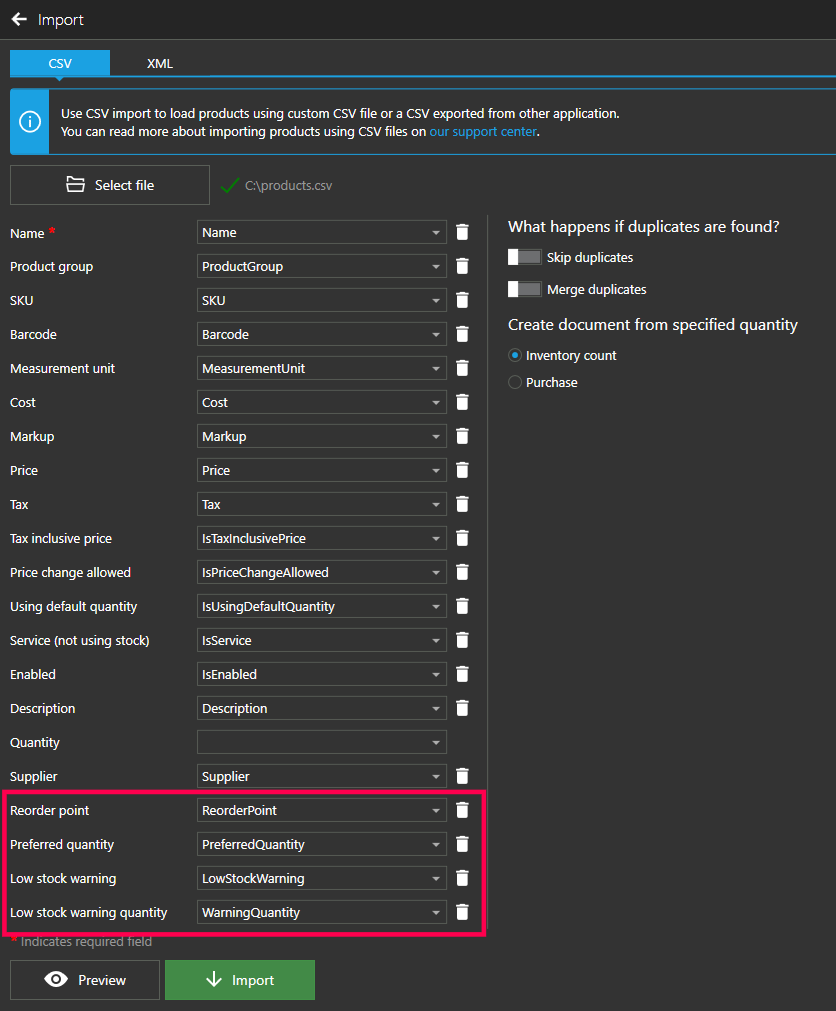
Task: Toggle Merge duplicates on
Action: [525, 289]
